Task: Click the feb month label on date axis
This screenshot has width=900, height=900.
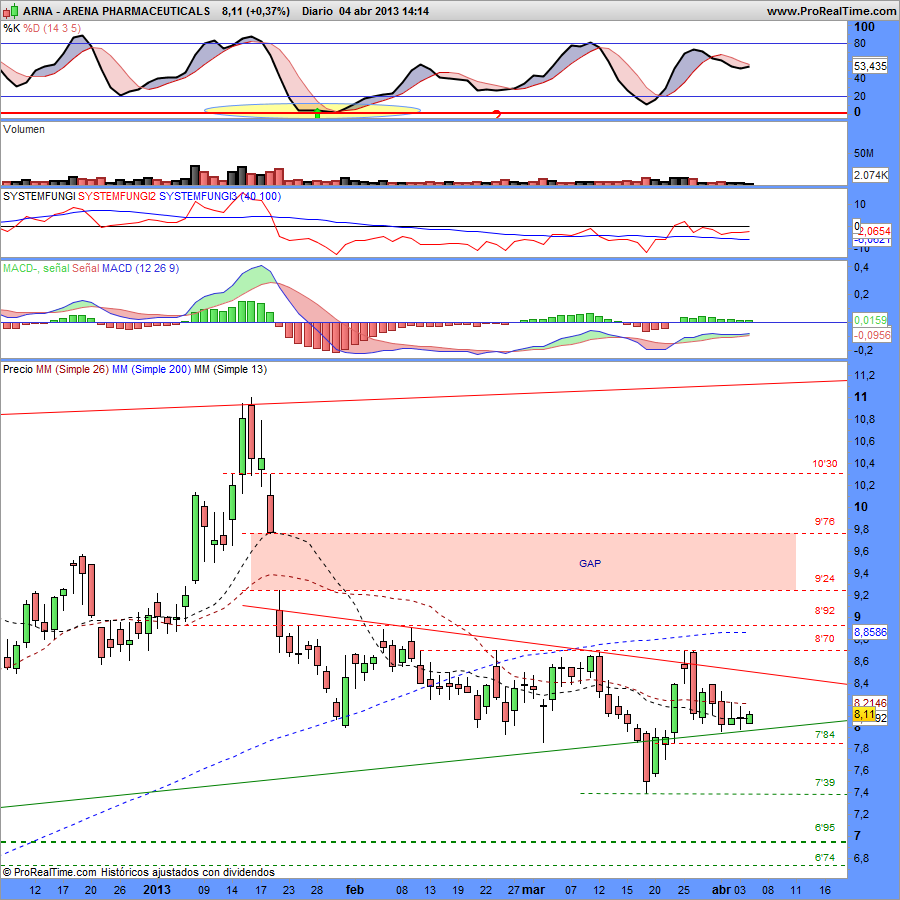Action: [x=355, y=890]
